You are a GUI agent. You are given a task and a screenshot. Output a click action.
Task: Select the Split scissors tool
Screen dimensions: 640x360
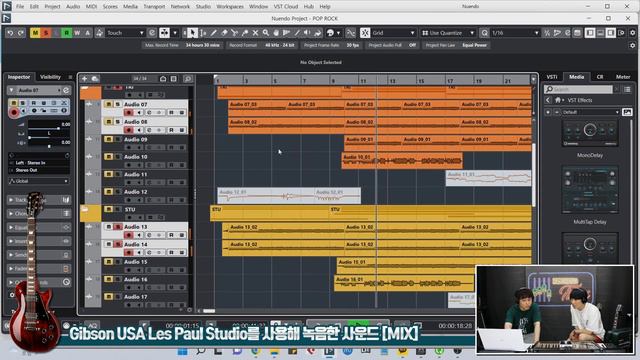pos(234,33)
